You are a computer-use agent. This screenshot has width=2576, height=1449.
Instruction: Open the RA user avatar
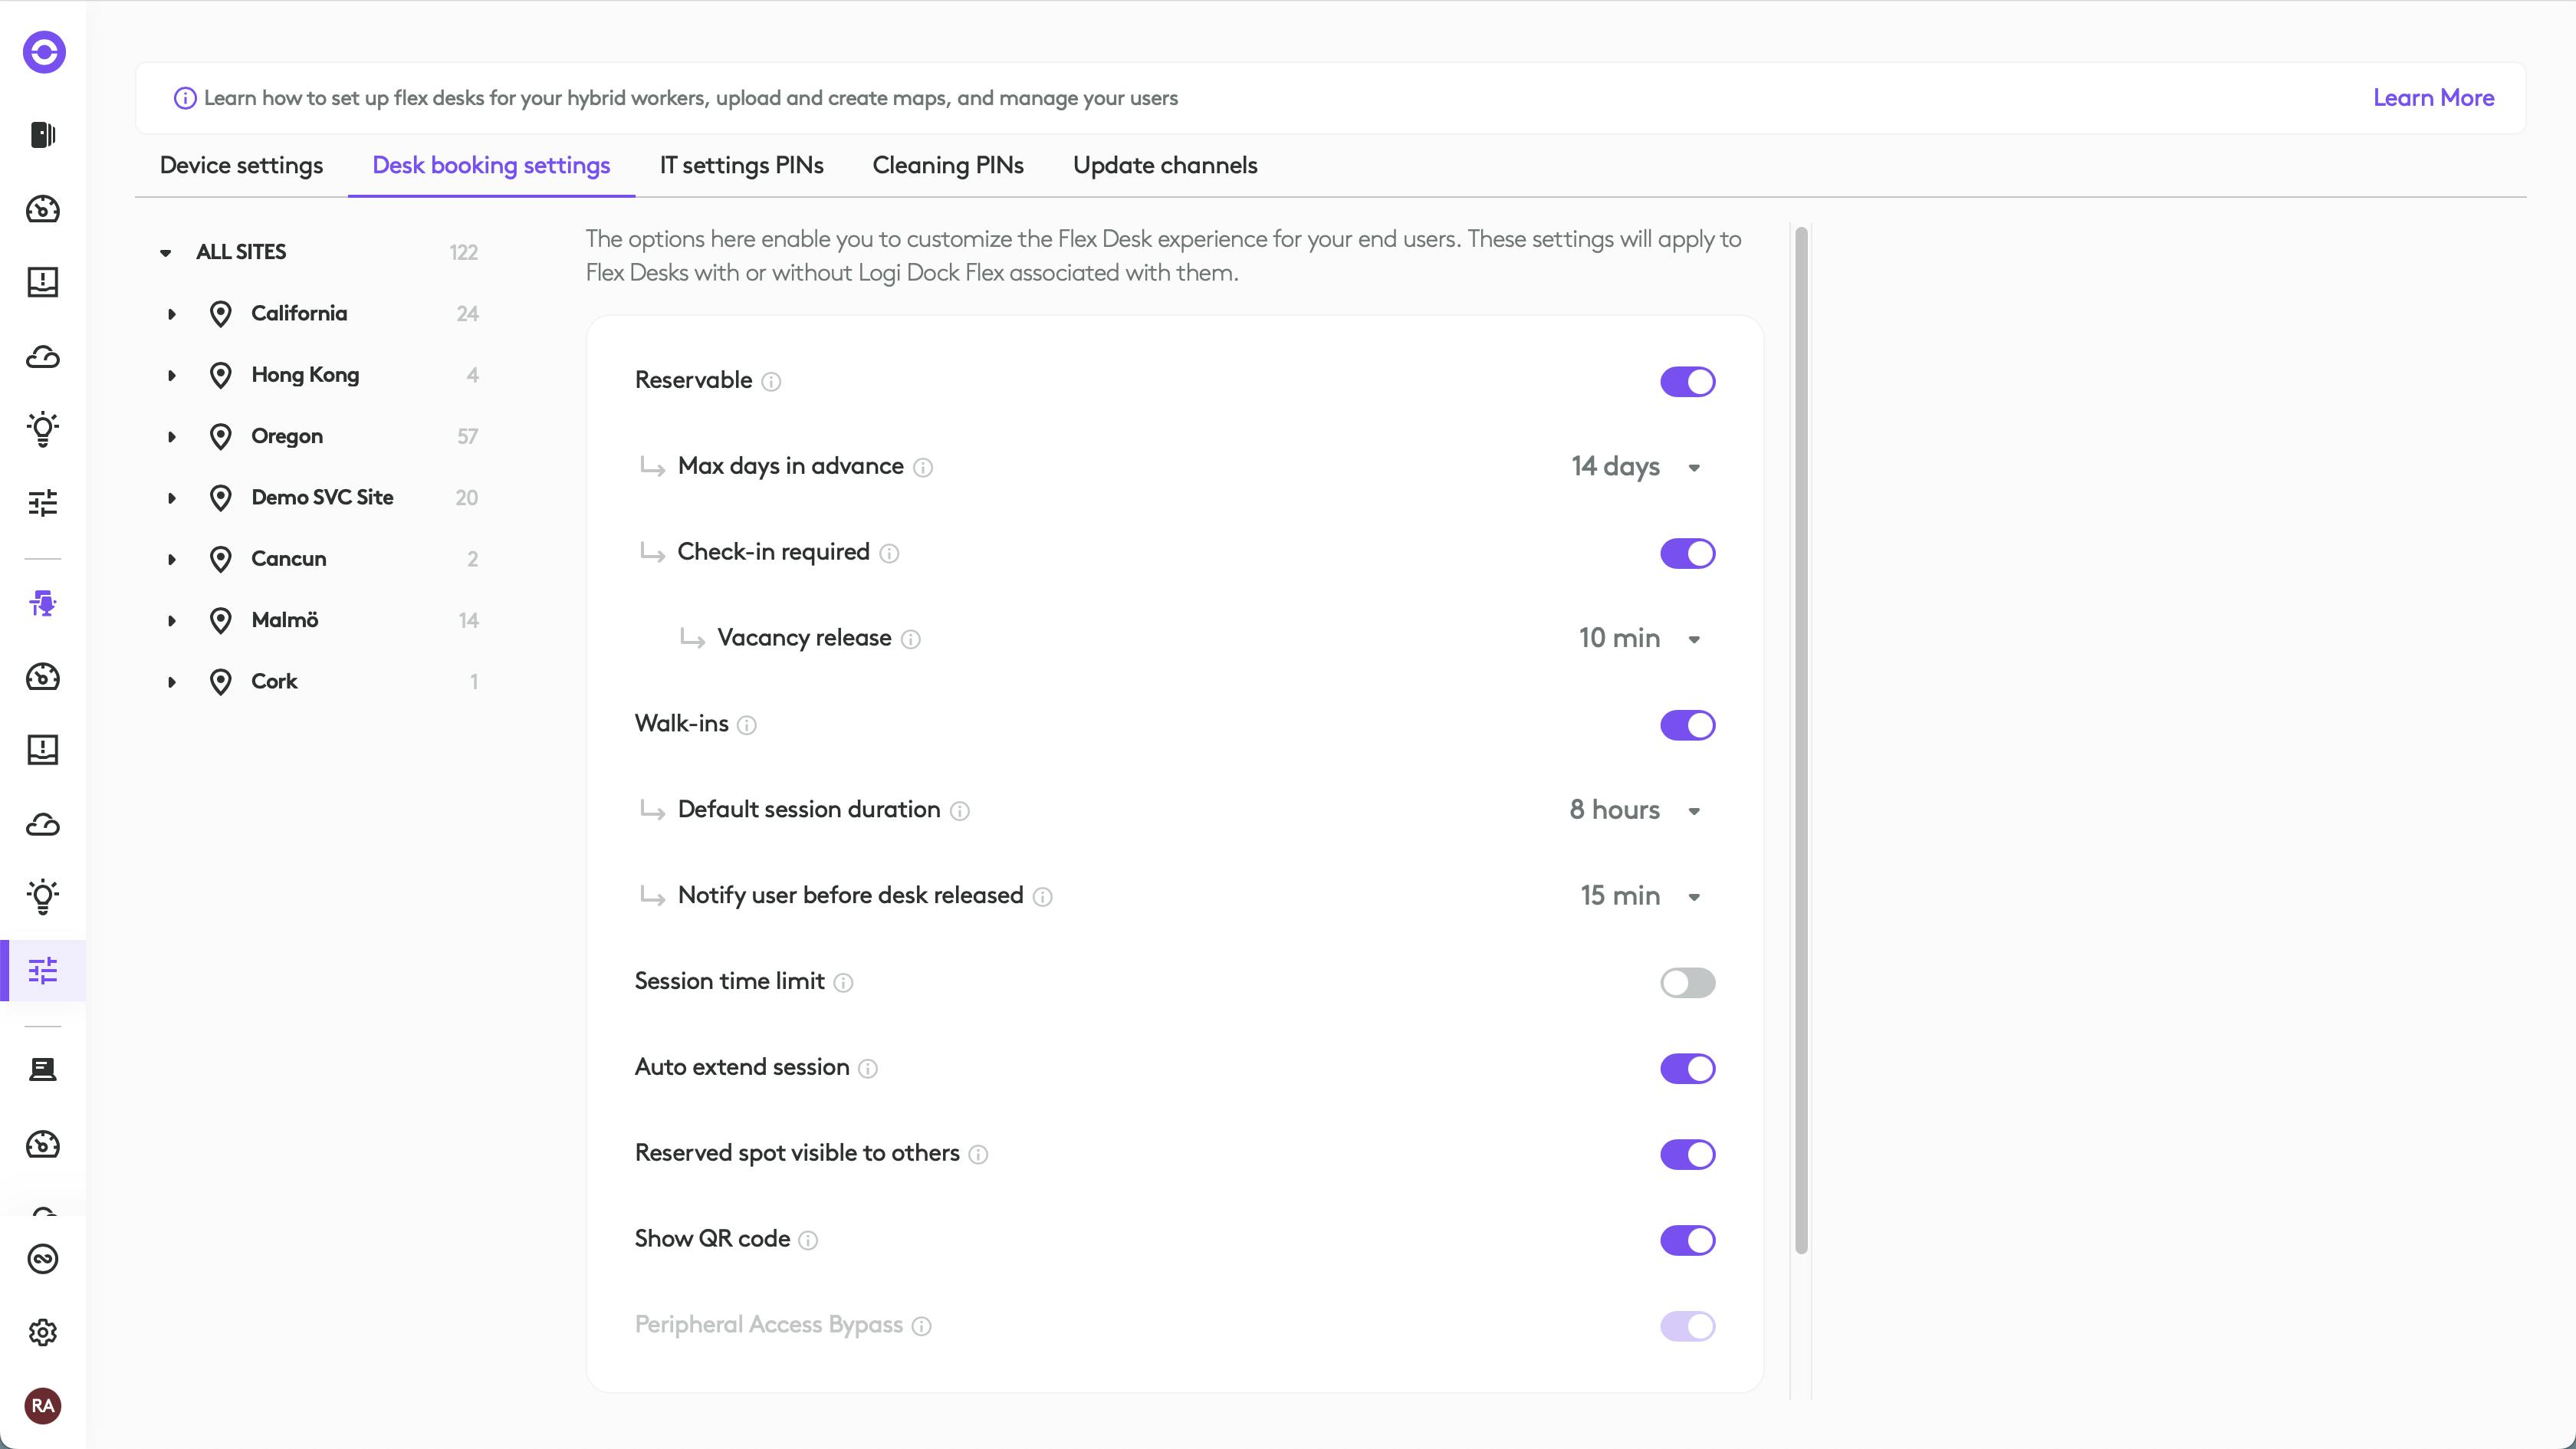[x=43, y=1405]
